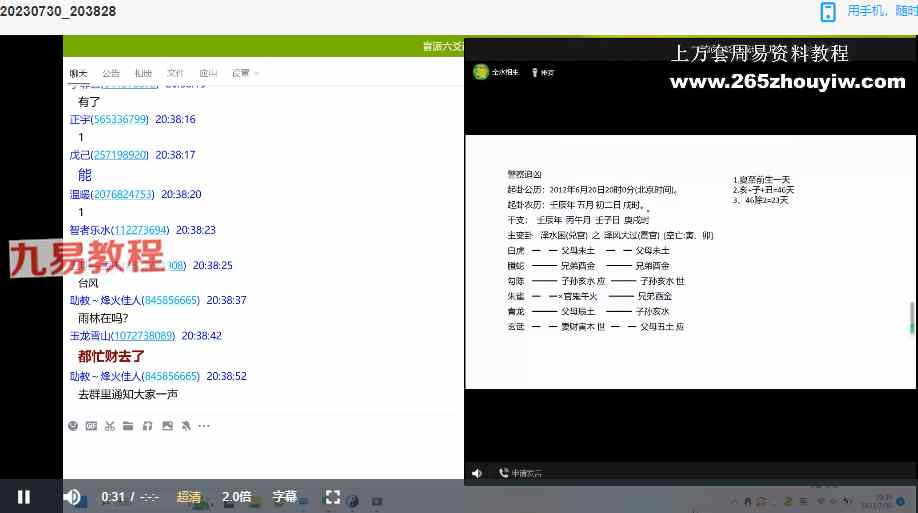Image resolution: width=918 pixels, height=513 pixels.
Task: Click the image send icon in chat toolbar
Action: point(167,426)
